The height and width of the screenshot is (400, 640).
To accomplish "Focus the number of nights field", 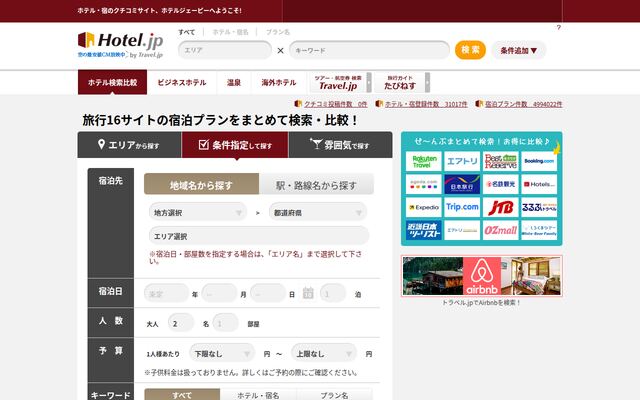I will click(x=333, y=293).
